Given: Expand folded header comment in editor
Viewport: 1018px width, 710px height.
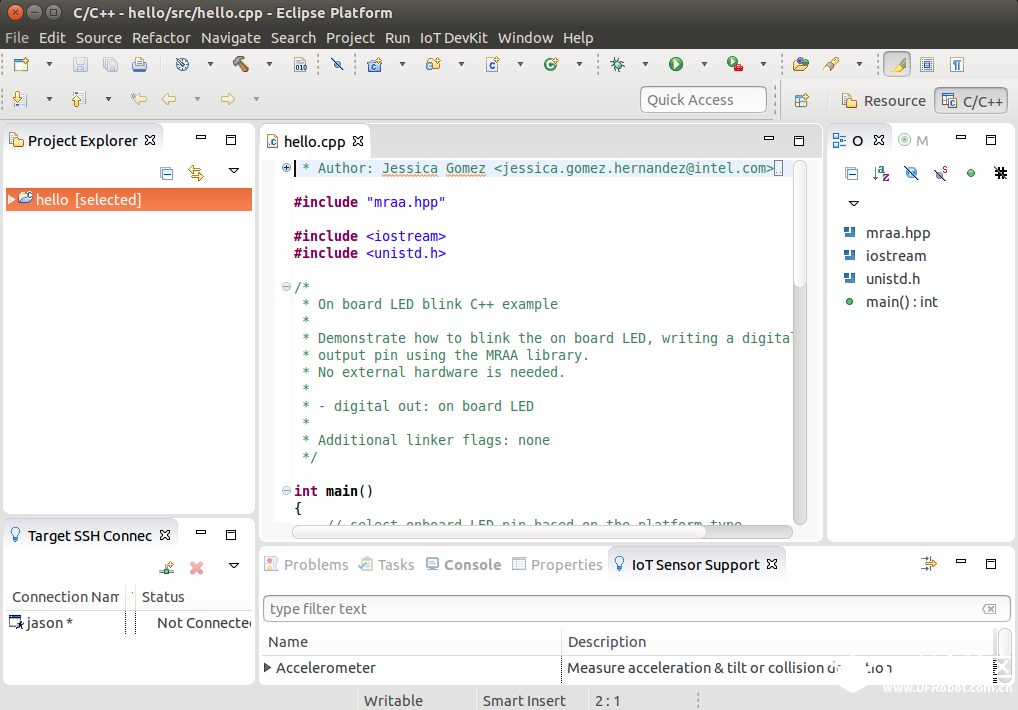Looking at the screenshot, I should click(286, 167).
